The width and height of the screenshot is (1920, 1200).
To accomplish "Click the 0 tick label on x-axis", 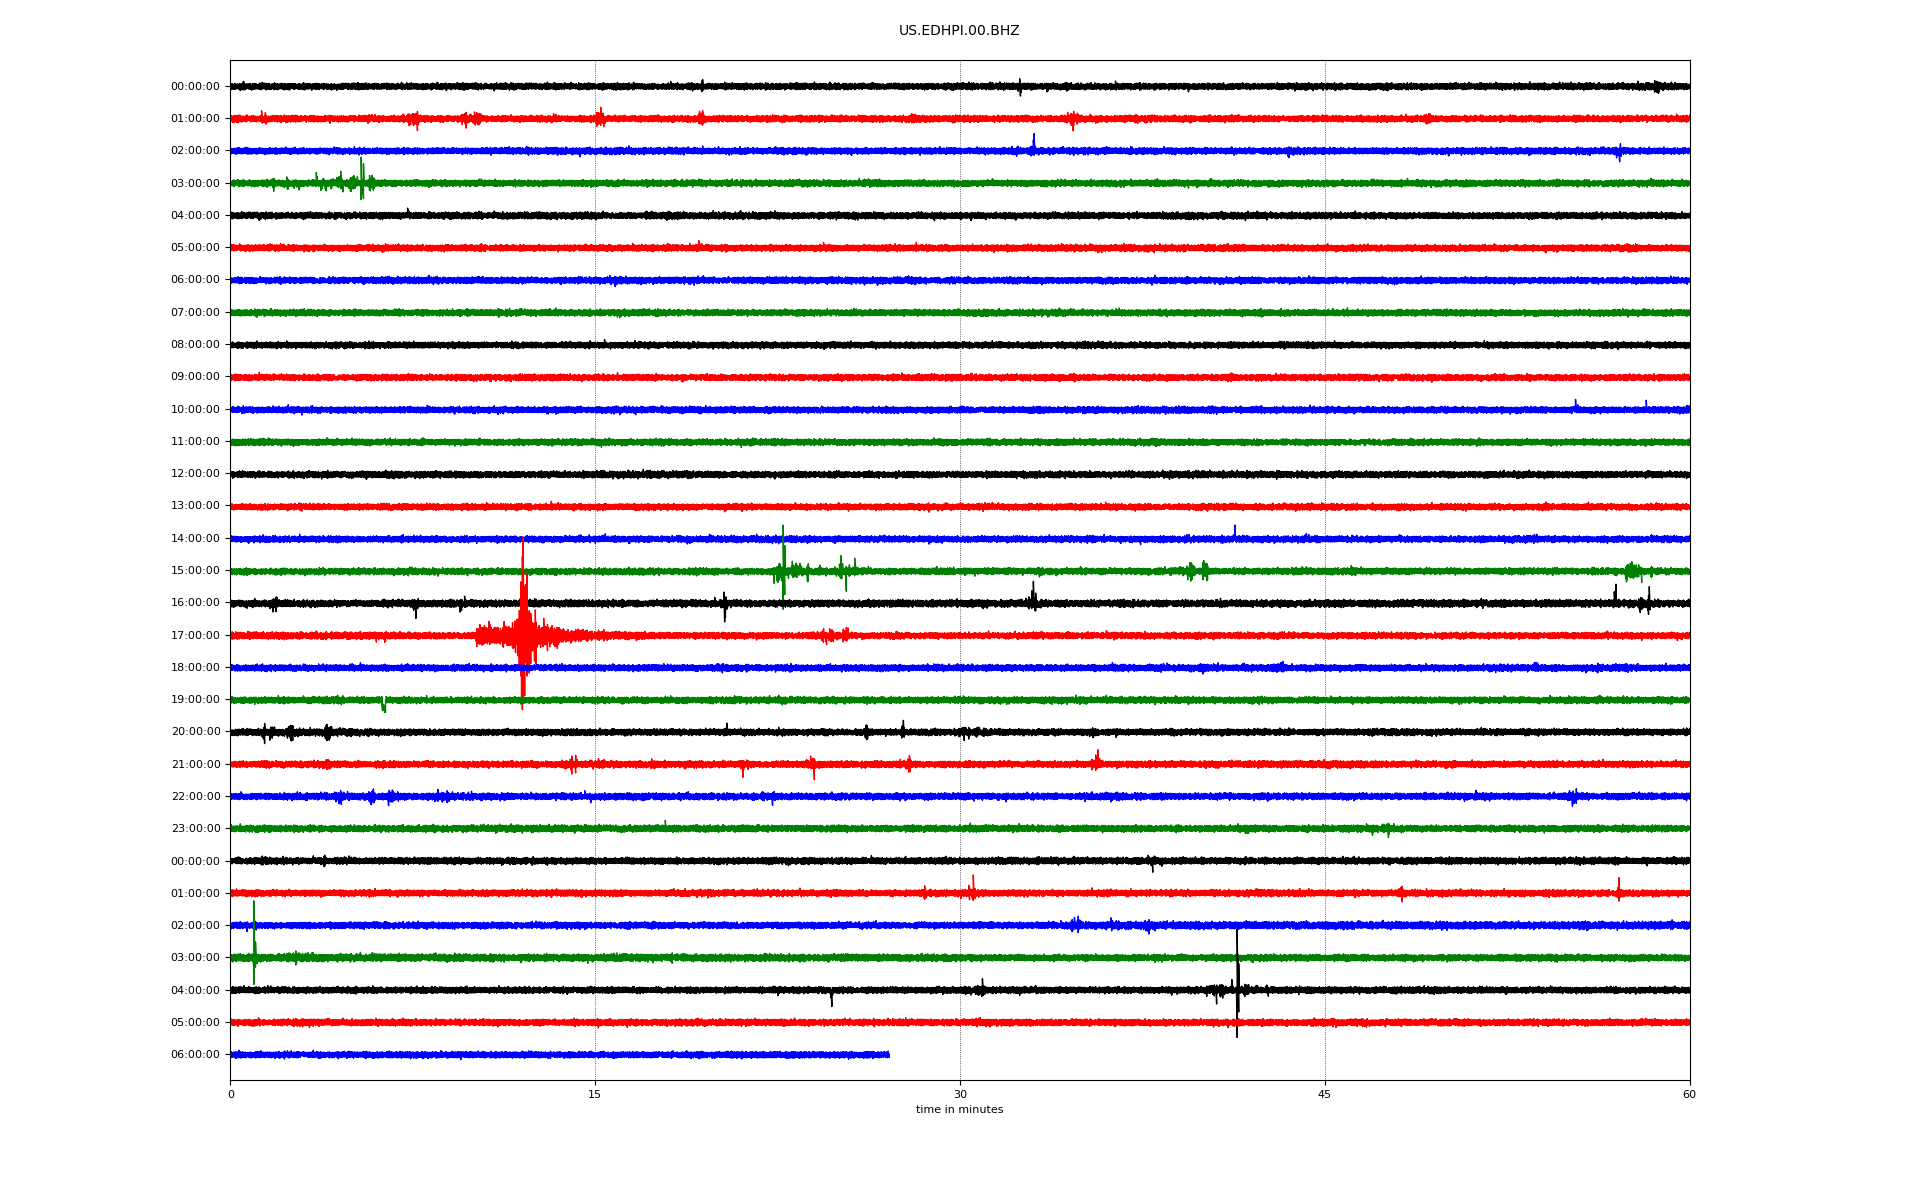I will [231, 1094].
